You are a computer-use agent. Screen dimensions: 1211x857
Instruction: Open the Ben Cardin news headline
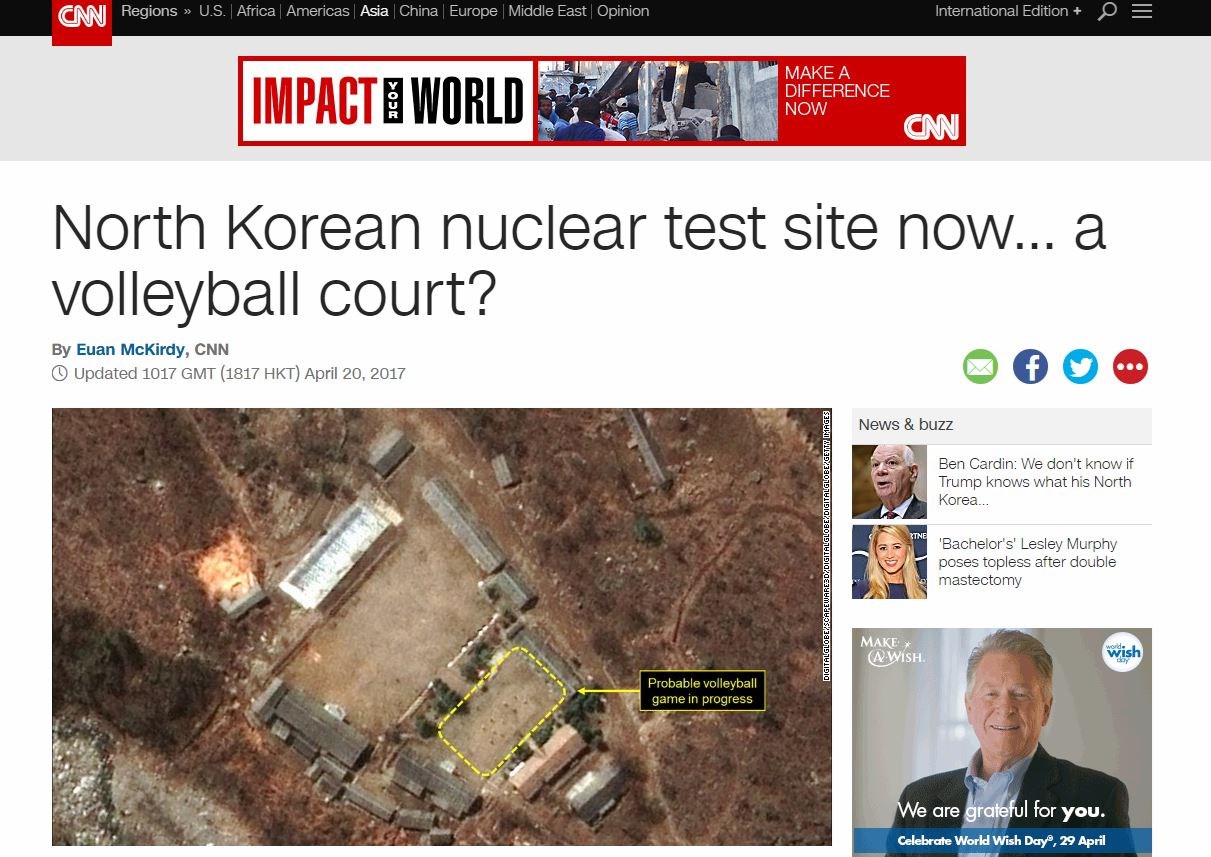[1036, 482]
